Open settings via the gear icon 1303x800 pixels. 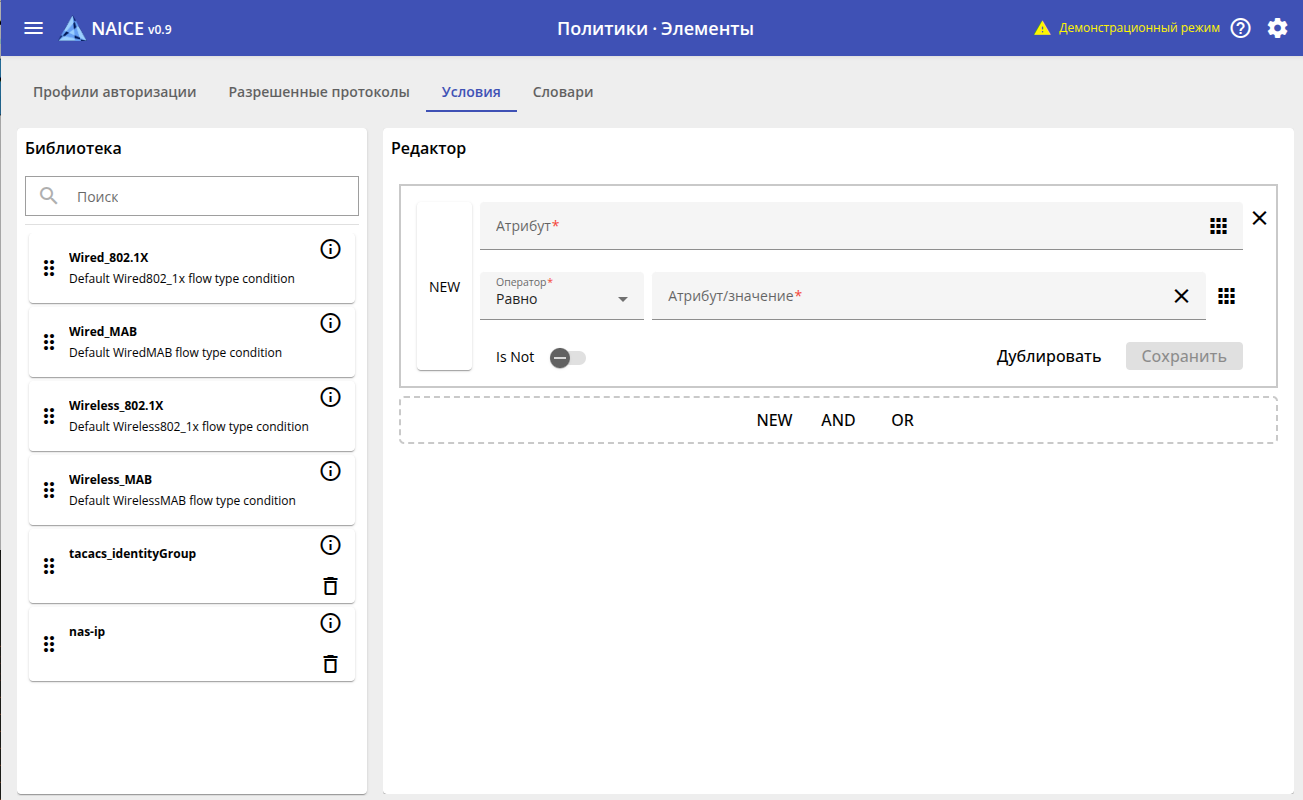[1277, 28]
